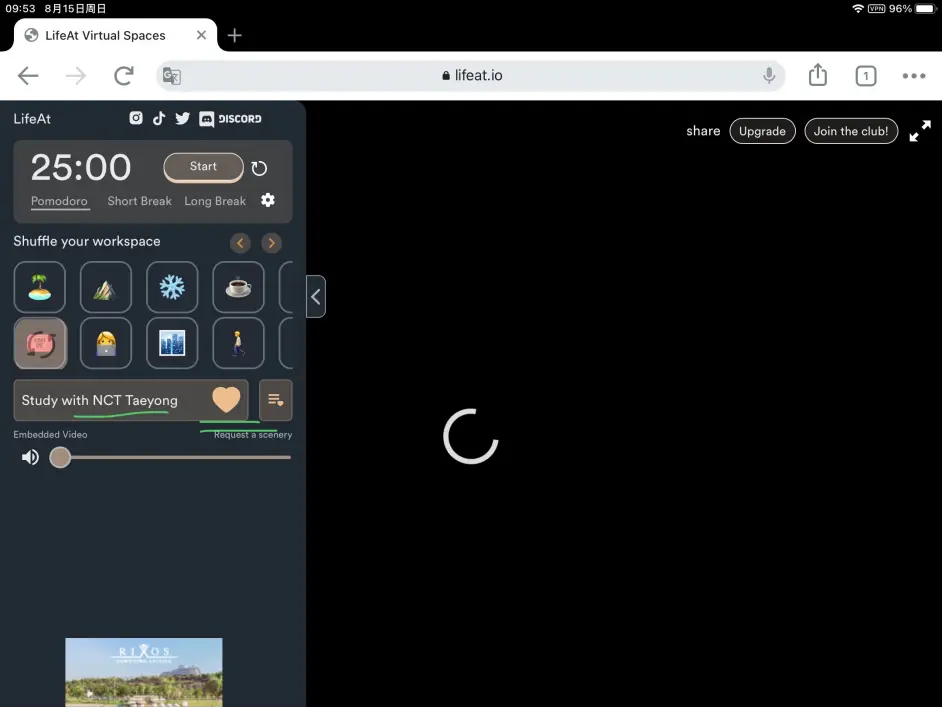Enter fullscreen mode

(920, 131)
